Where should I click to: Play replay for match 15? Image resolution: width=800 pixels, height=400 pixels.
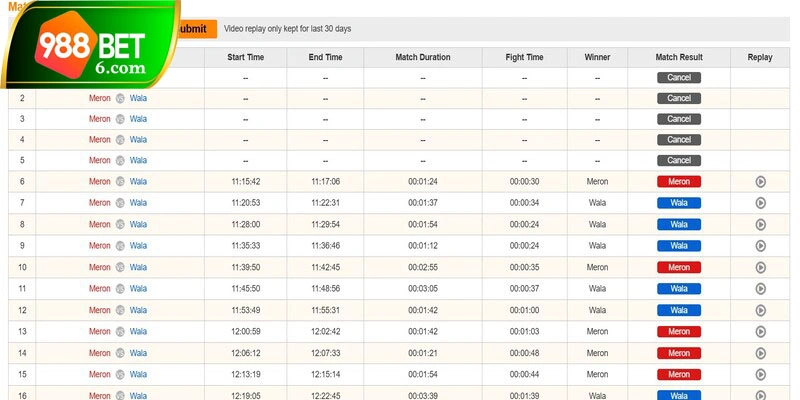tap(760, 375)
